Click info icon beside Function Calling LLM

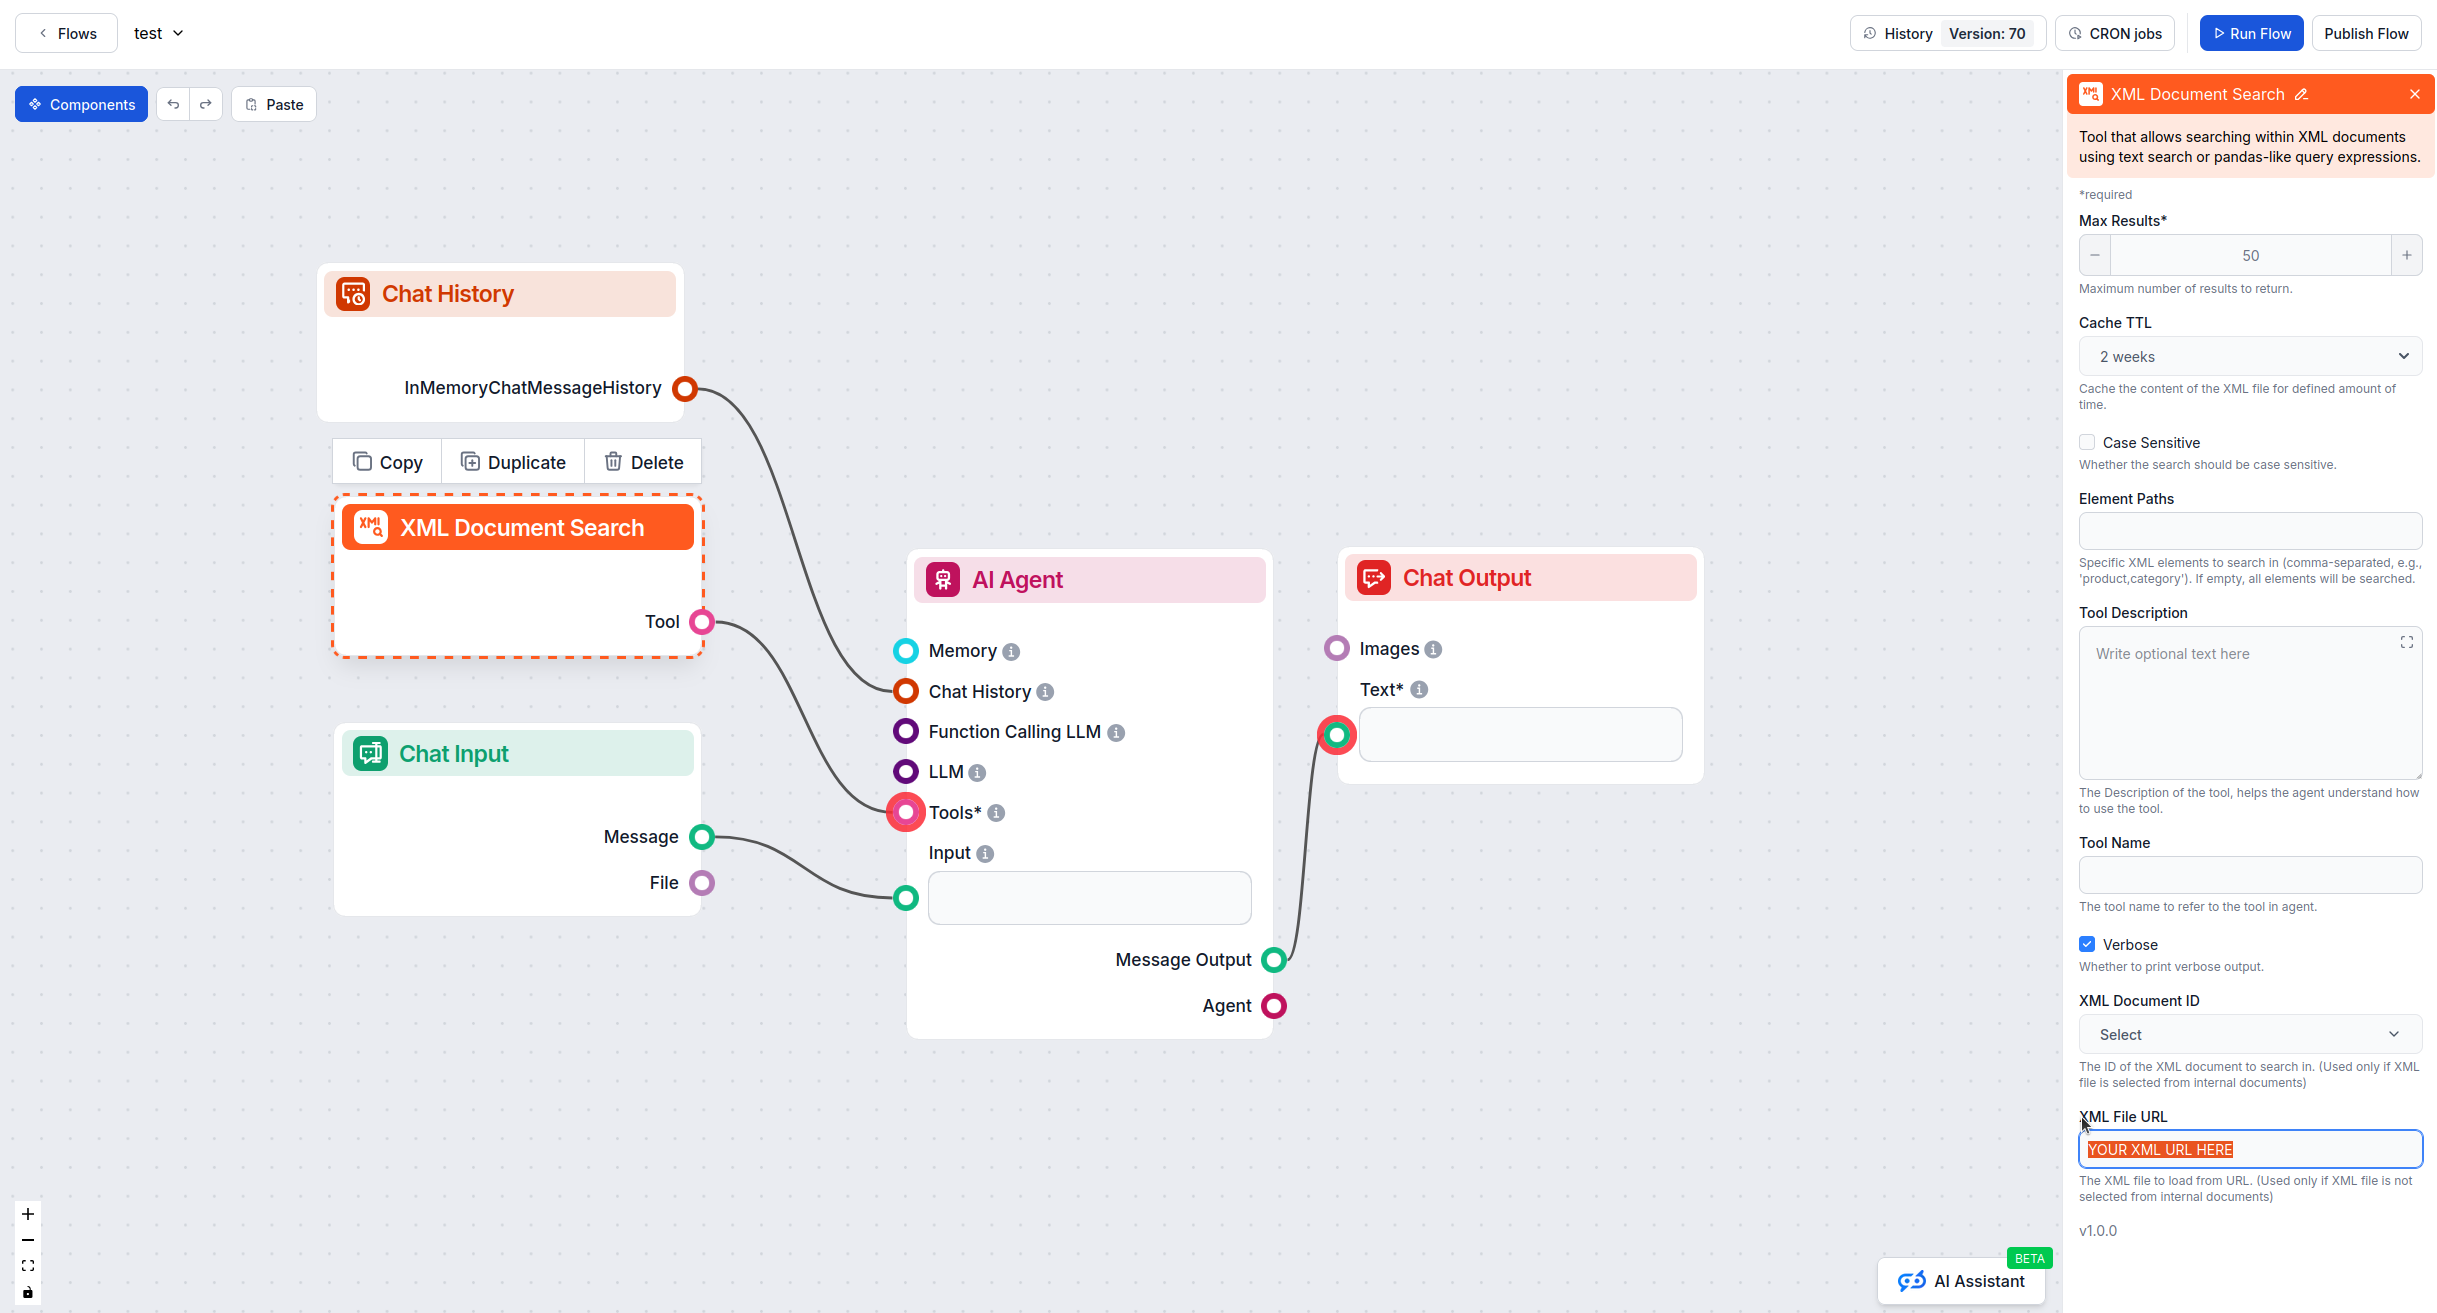tap(1116, 733)
